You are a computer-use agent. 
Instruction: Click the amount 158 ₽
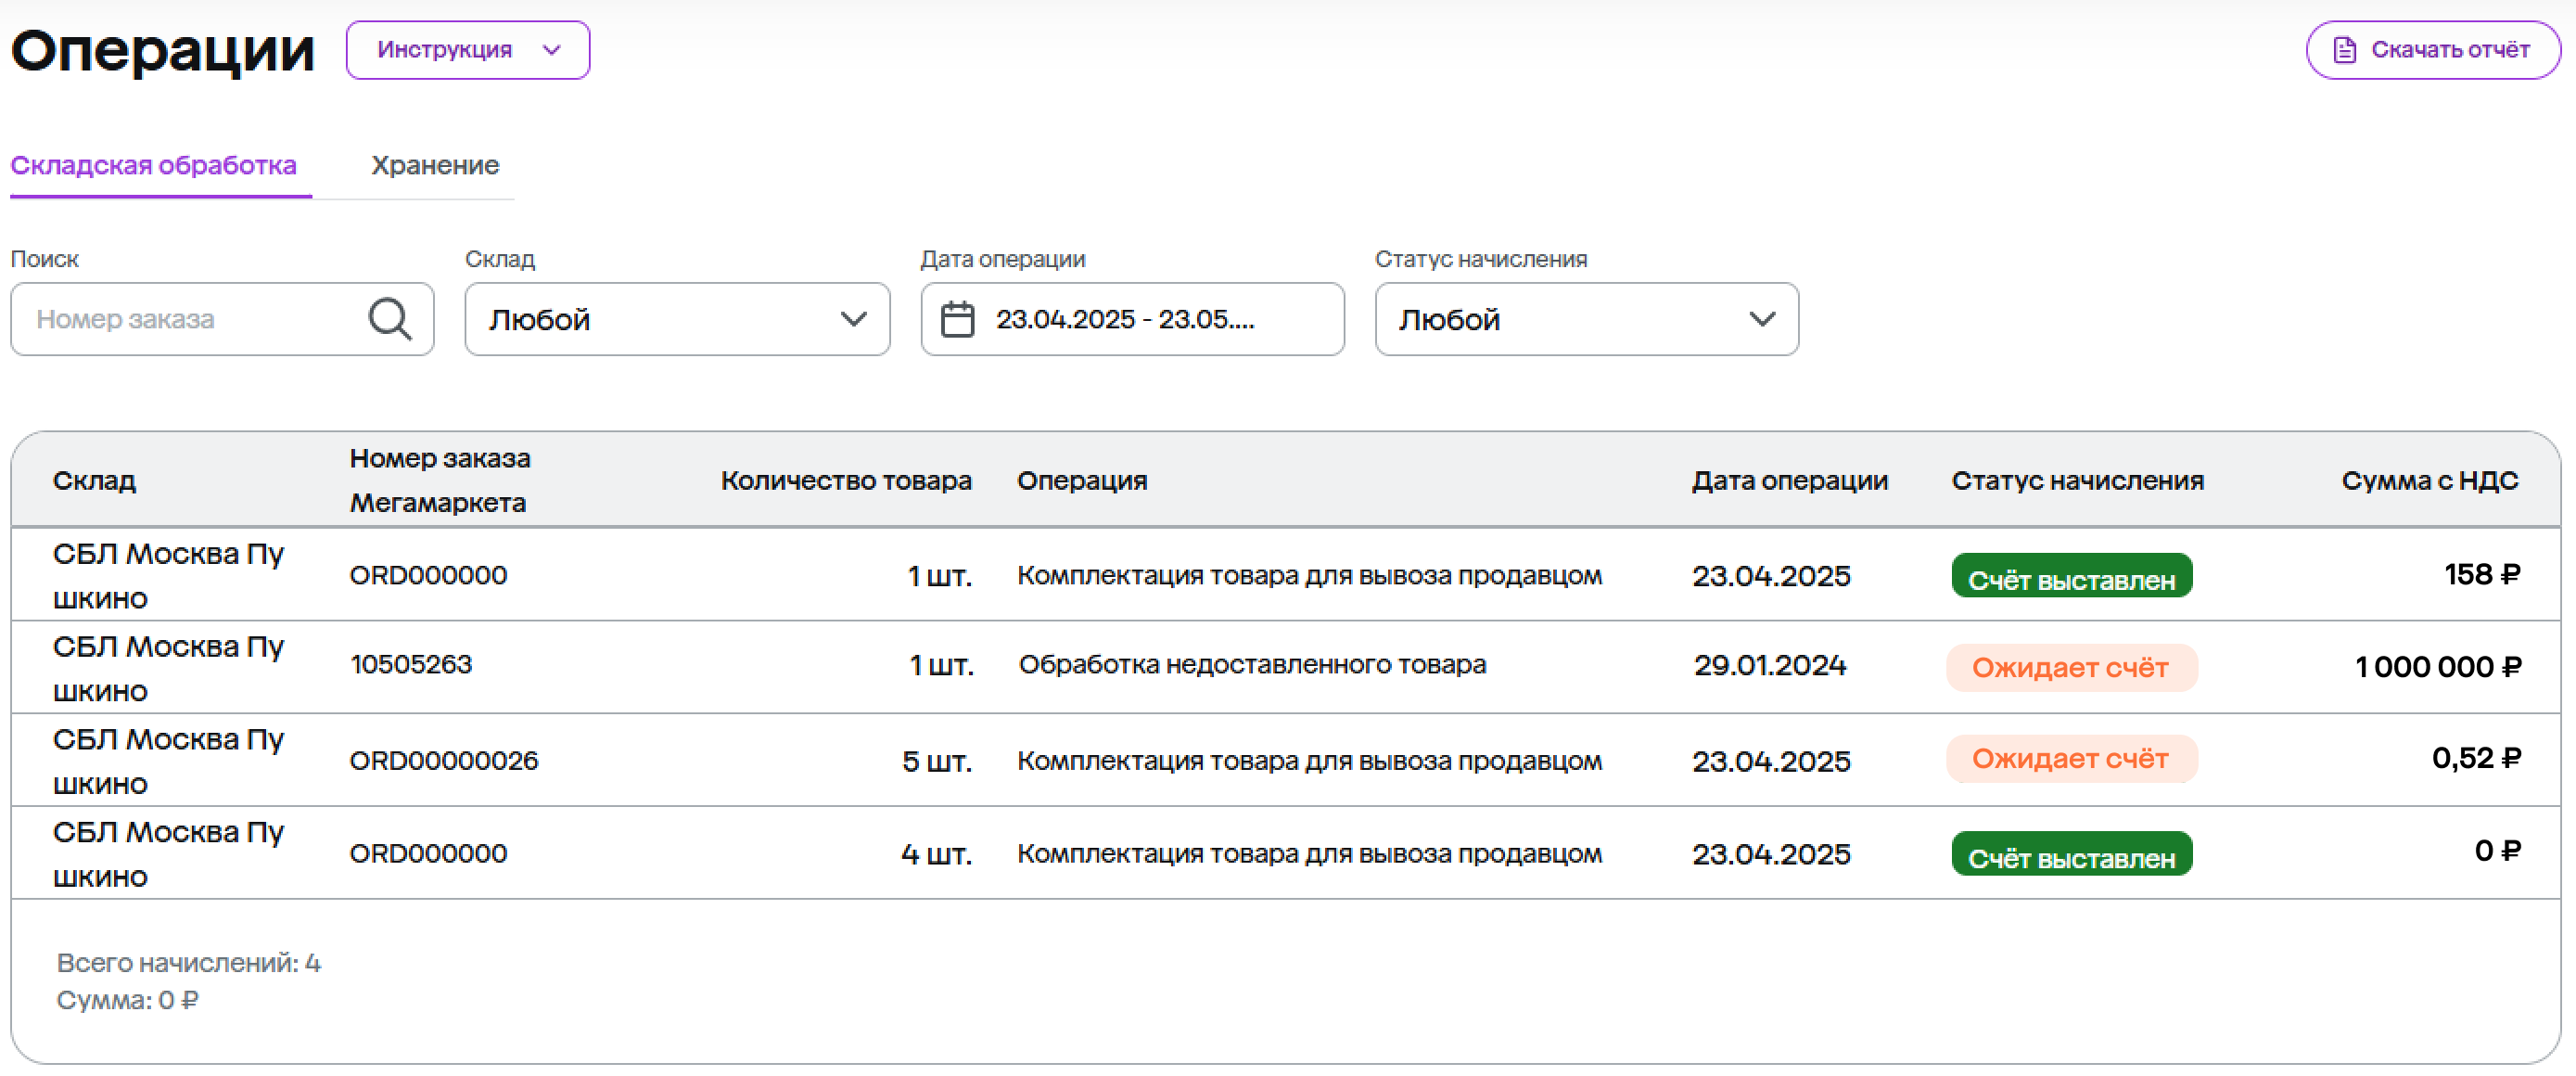[2482, 574]
